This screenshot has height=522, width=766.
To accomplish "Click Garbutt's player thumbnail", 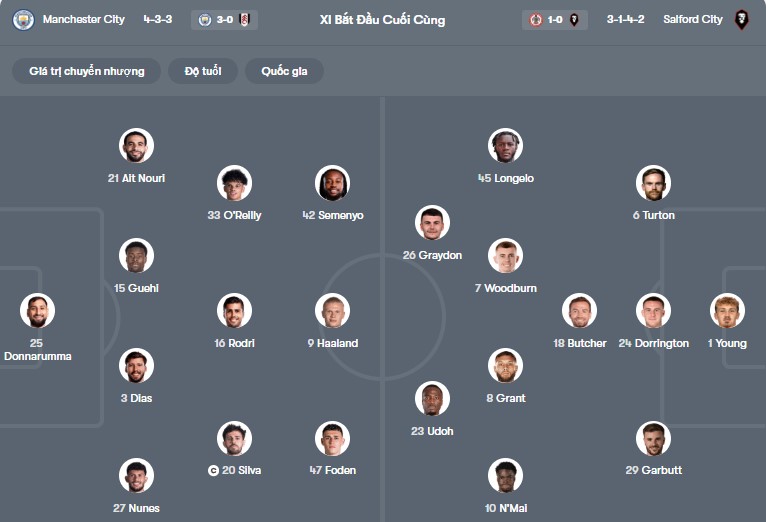I will tap(653, 438).
